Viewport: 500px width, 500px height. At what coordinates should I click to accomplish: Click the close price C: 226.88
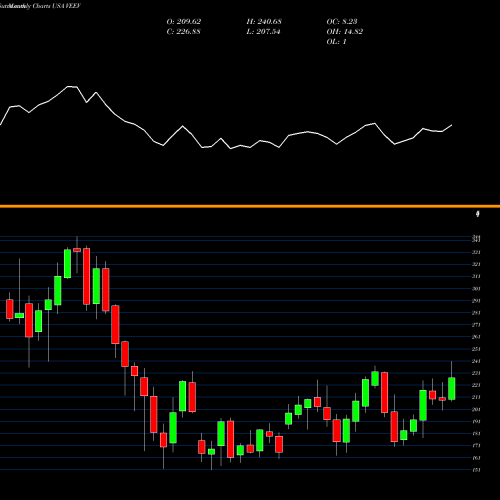click(184, 32)
